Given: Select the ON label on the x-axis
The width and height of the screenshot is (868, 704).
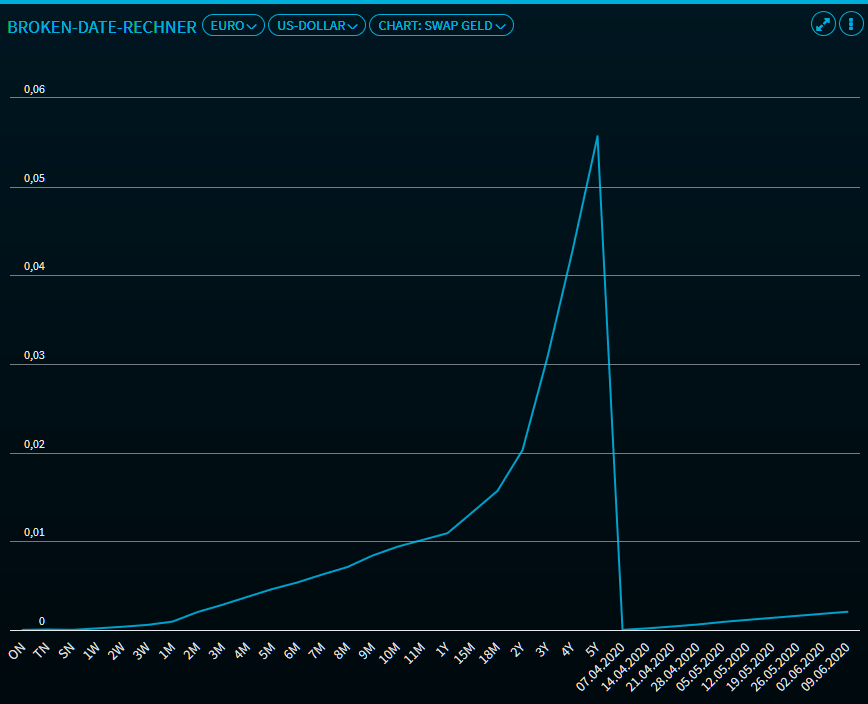Looking at the screenshot, I should 17,651.
